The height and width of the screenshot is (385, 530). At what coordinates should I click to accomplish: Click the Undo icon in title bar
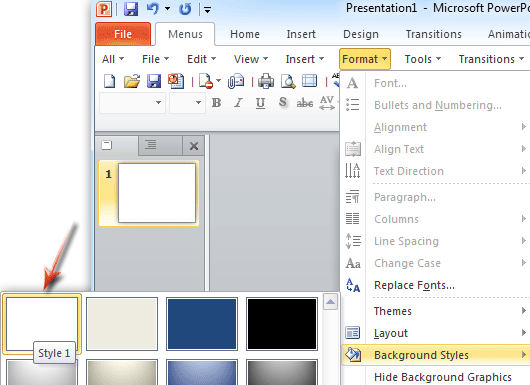tap(152, 9)
